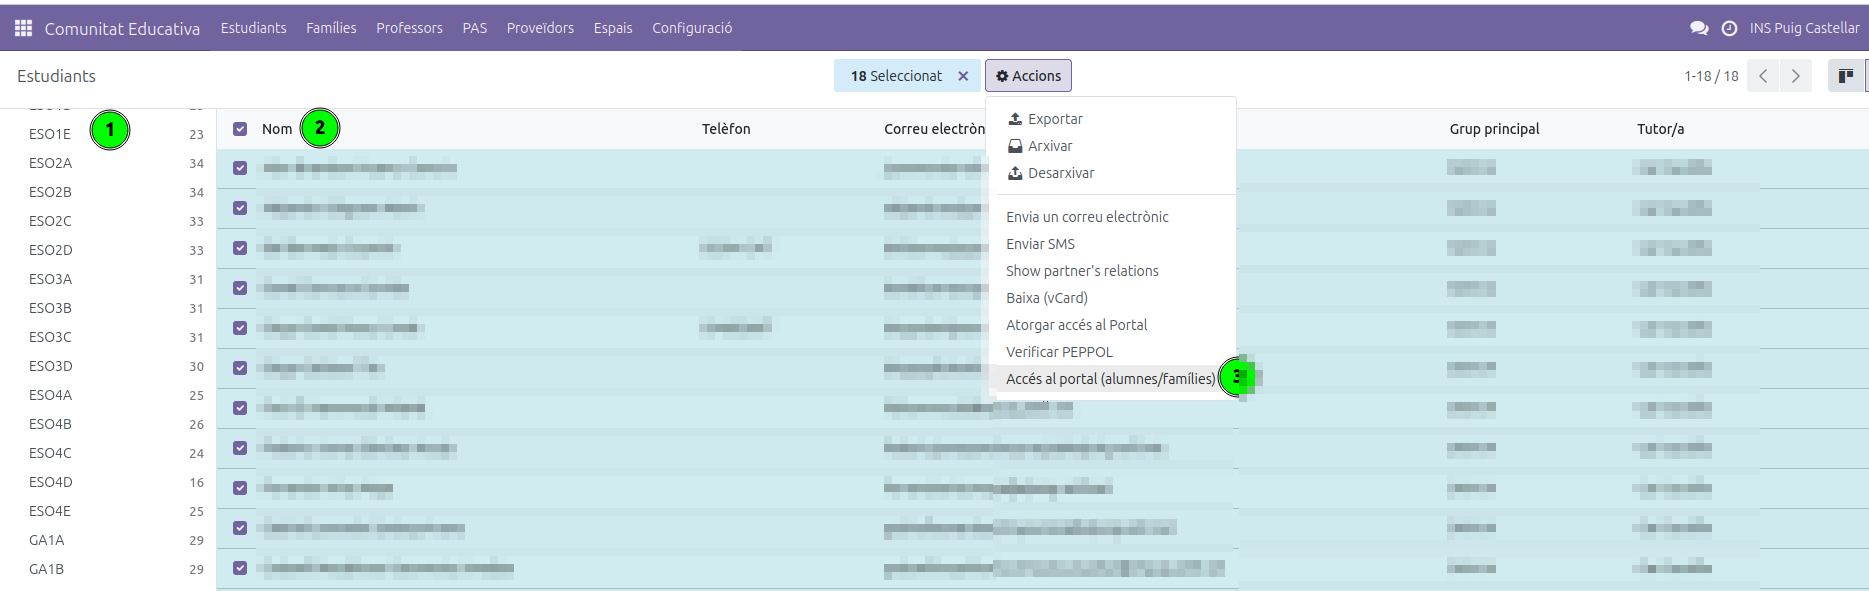
Task: Select Verificar PEPPOL action
Action: coord(1059,352)
